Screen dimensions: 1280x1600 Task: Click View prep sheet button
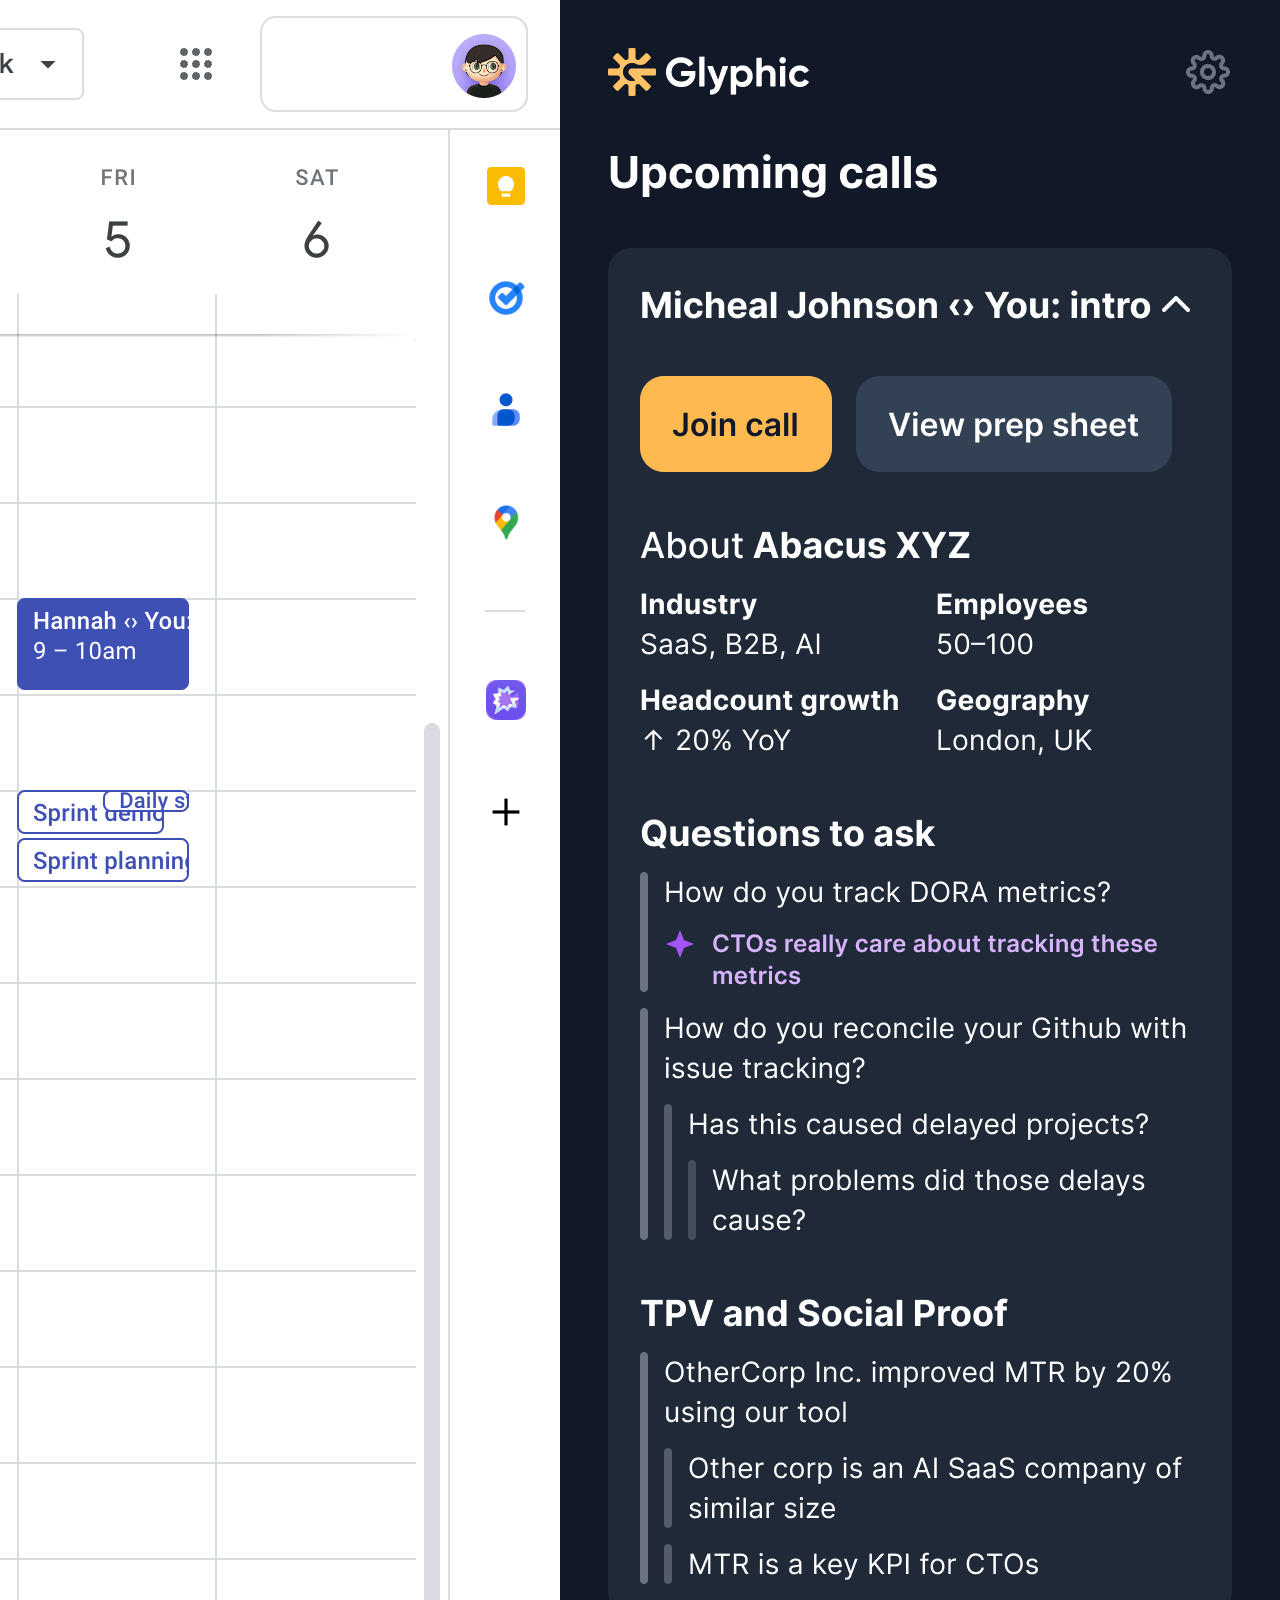(x=1013, y=424)
